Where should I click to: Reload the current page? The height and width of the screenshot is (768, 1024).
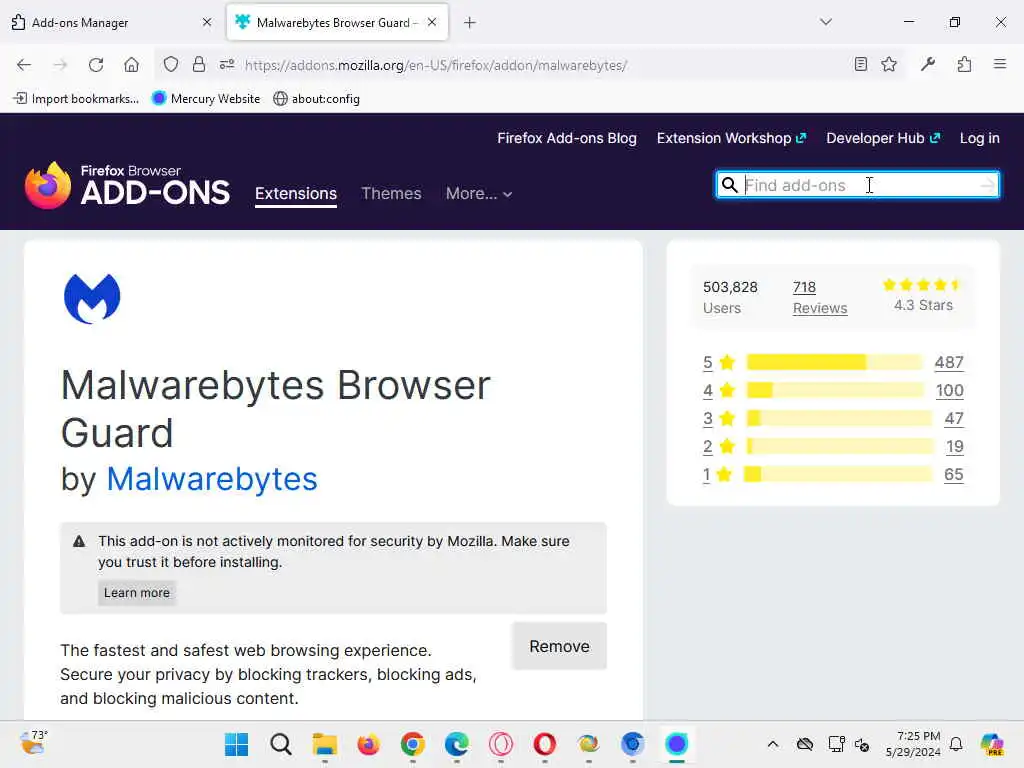coord(96,65)
